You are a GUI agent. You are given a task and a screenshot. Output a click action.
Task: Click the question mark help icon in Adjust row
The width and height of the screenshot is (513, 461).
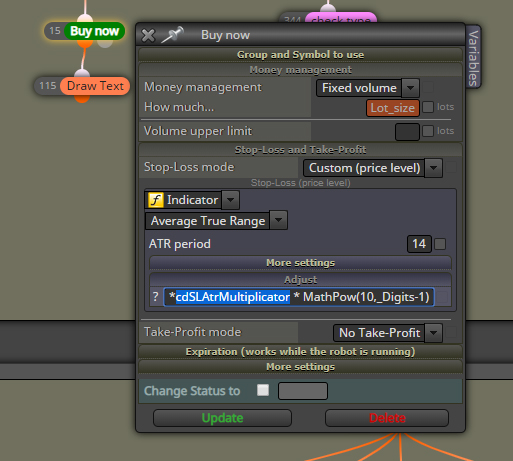pos(155,297)
